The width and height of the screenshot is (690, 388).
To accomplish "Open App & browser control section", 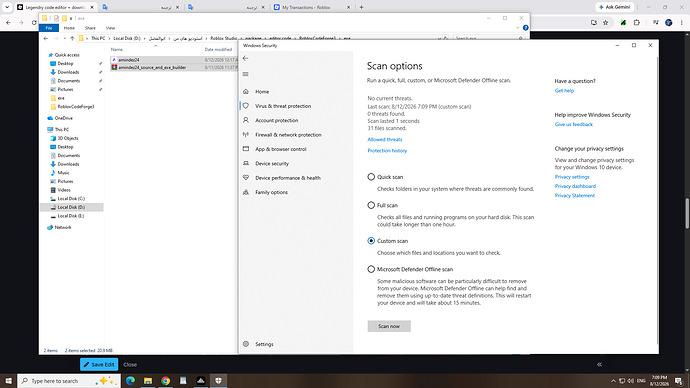I will (280, 149).
